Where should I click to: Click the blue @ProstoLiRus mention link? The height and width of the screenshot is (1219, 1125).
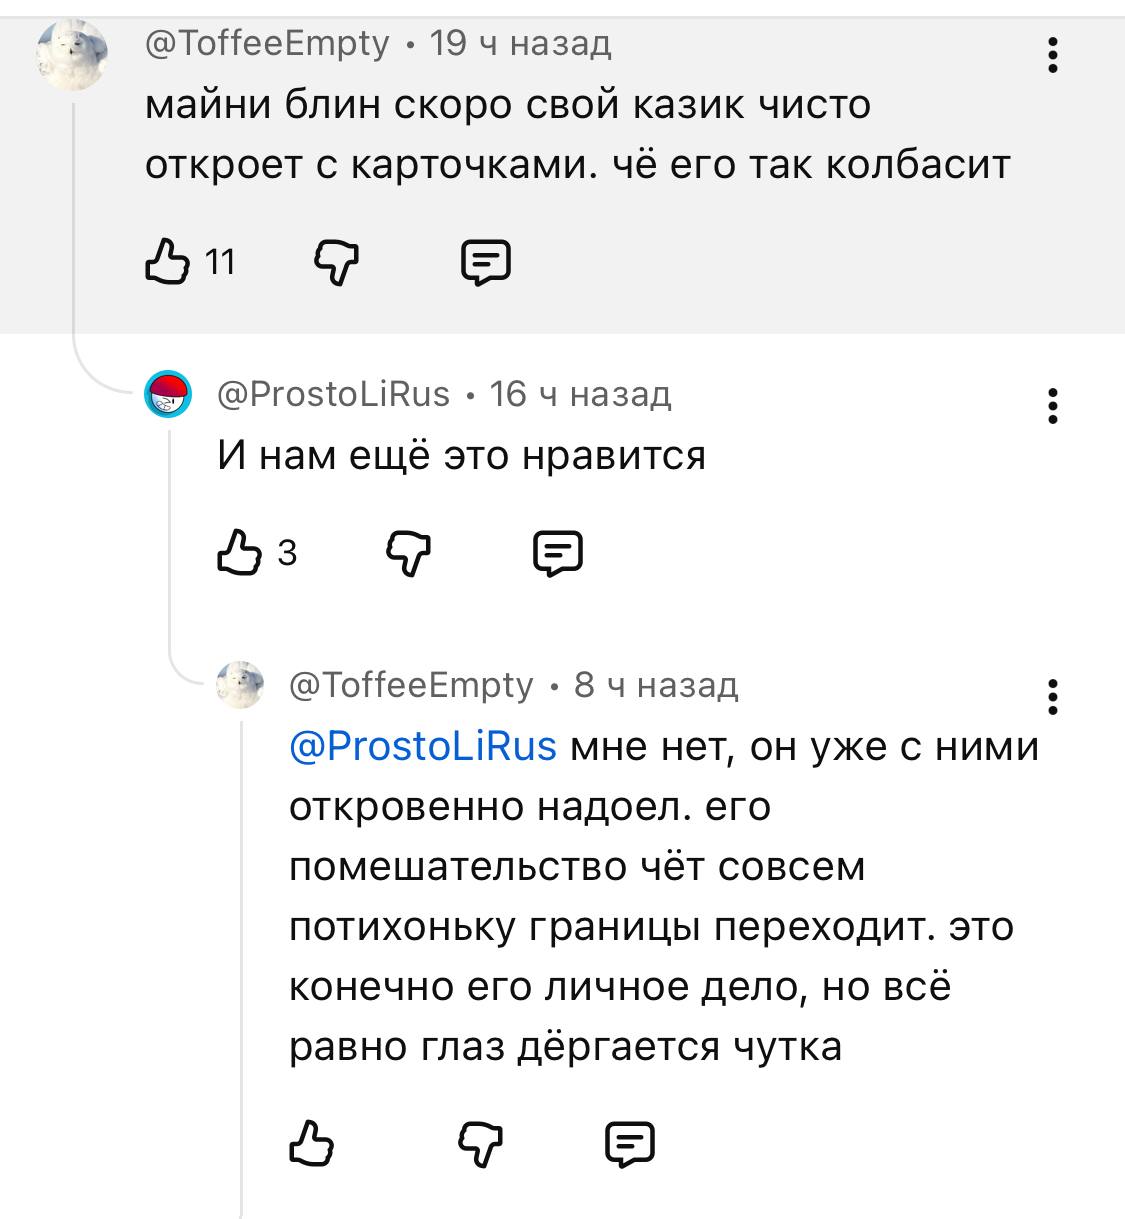coord(422,747)
